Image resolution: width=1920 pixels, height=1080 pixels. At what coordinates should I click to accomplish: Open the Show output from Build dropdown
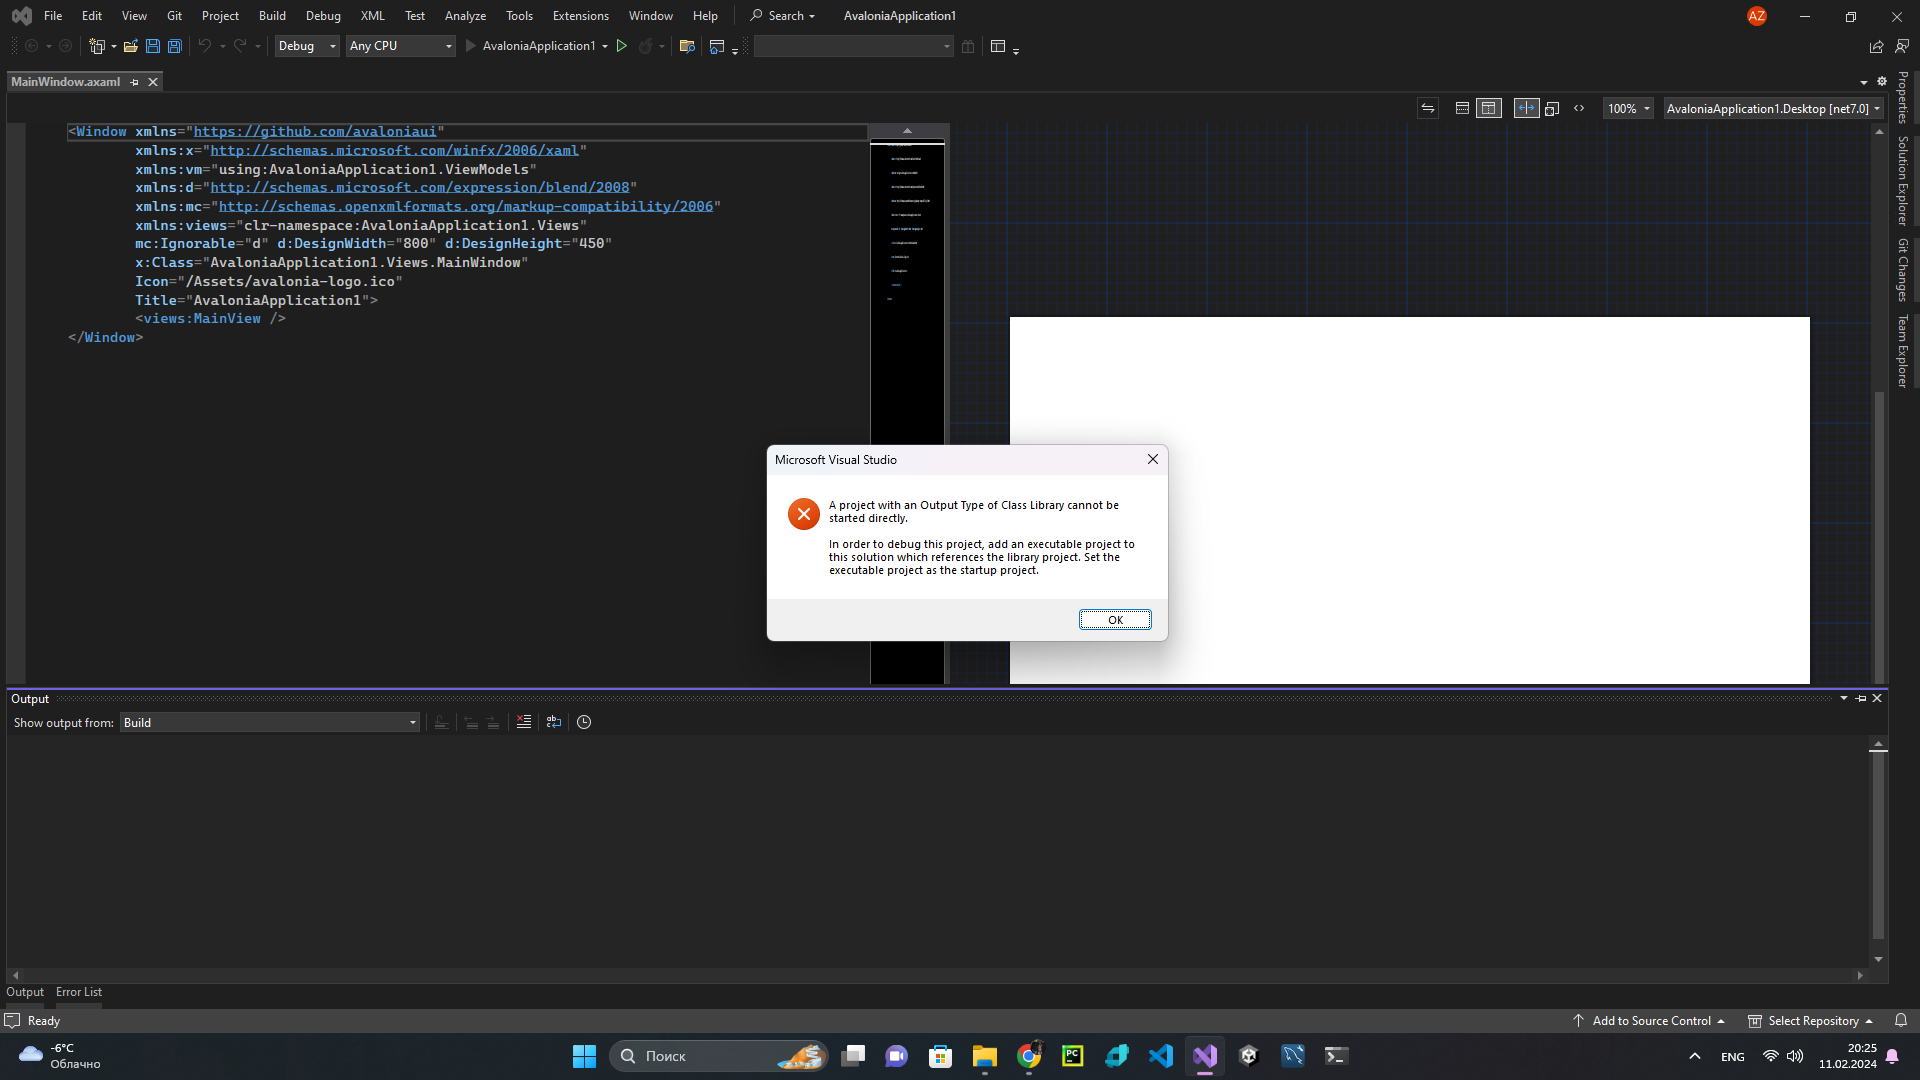click(x=270, y=722)
